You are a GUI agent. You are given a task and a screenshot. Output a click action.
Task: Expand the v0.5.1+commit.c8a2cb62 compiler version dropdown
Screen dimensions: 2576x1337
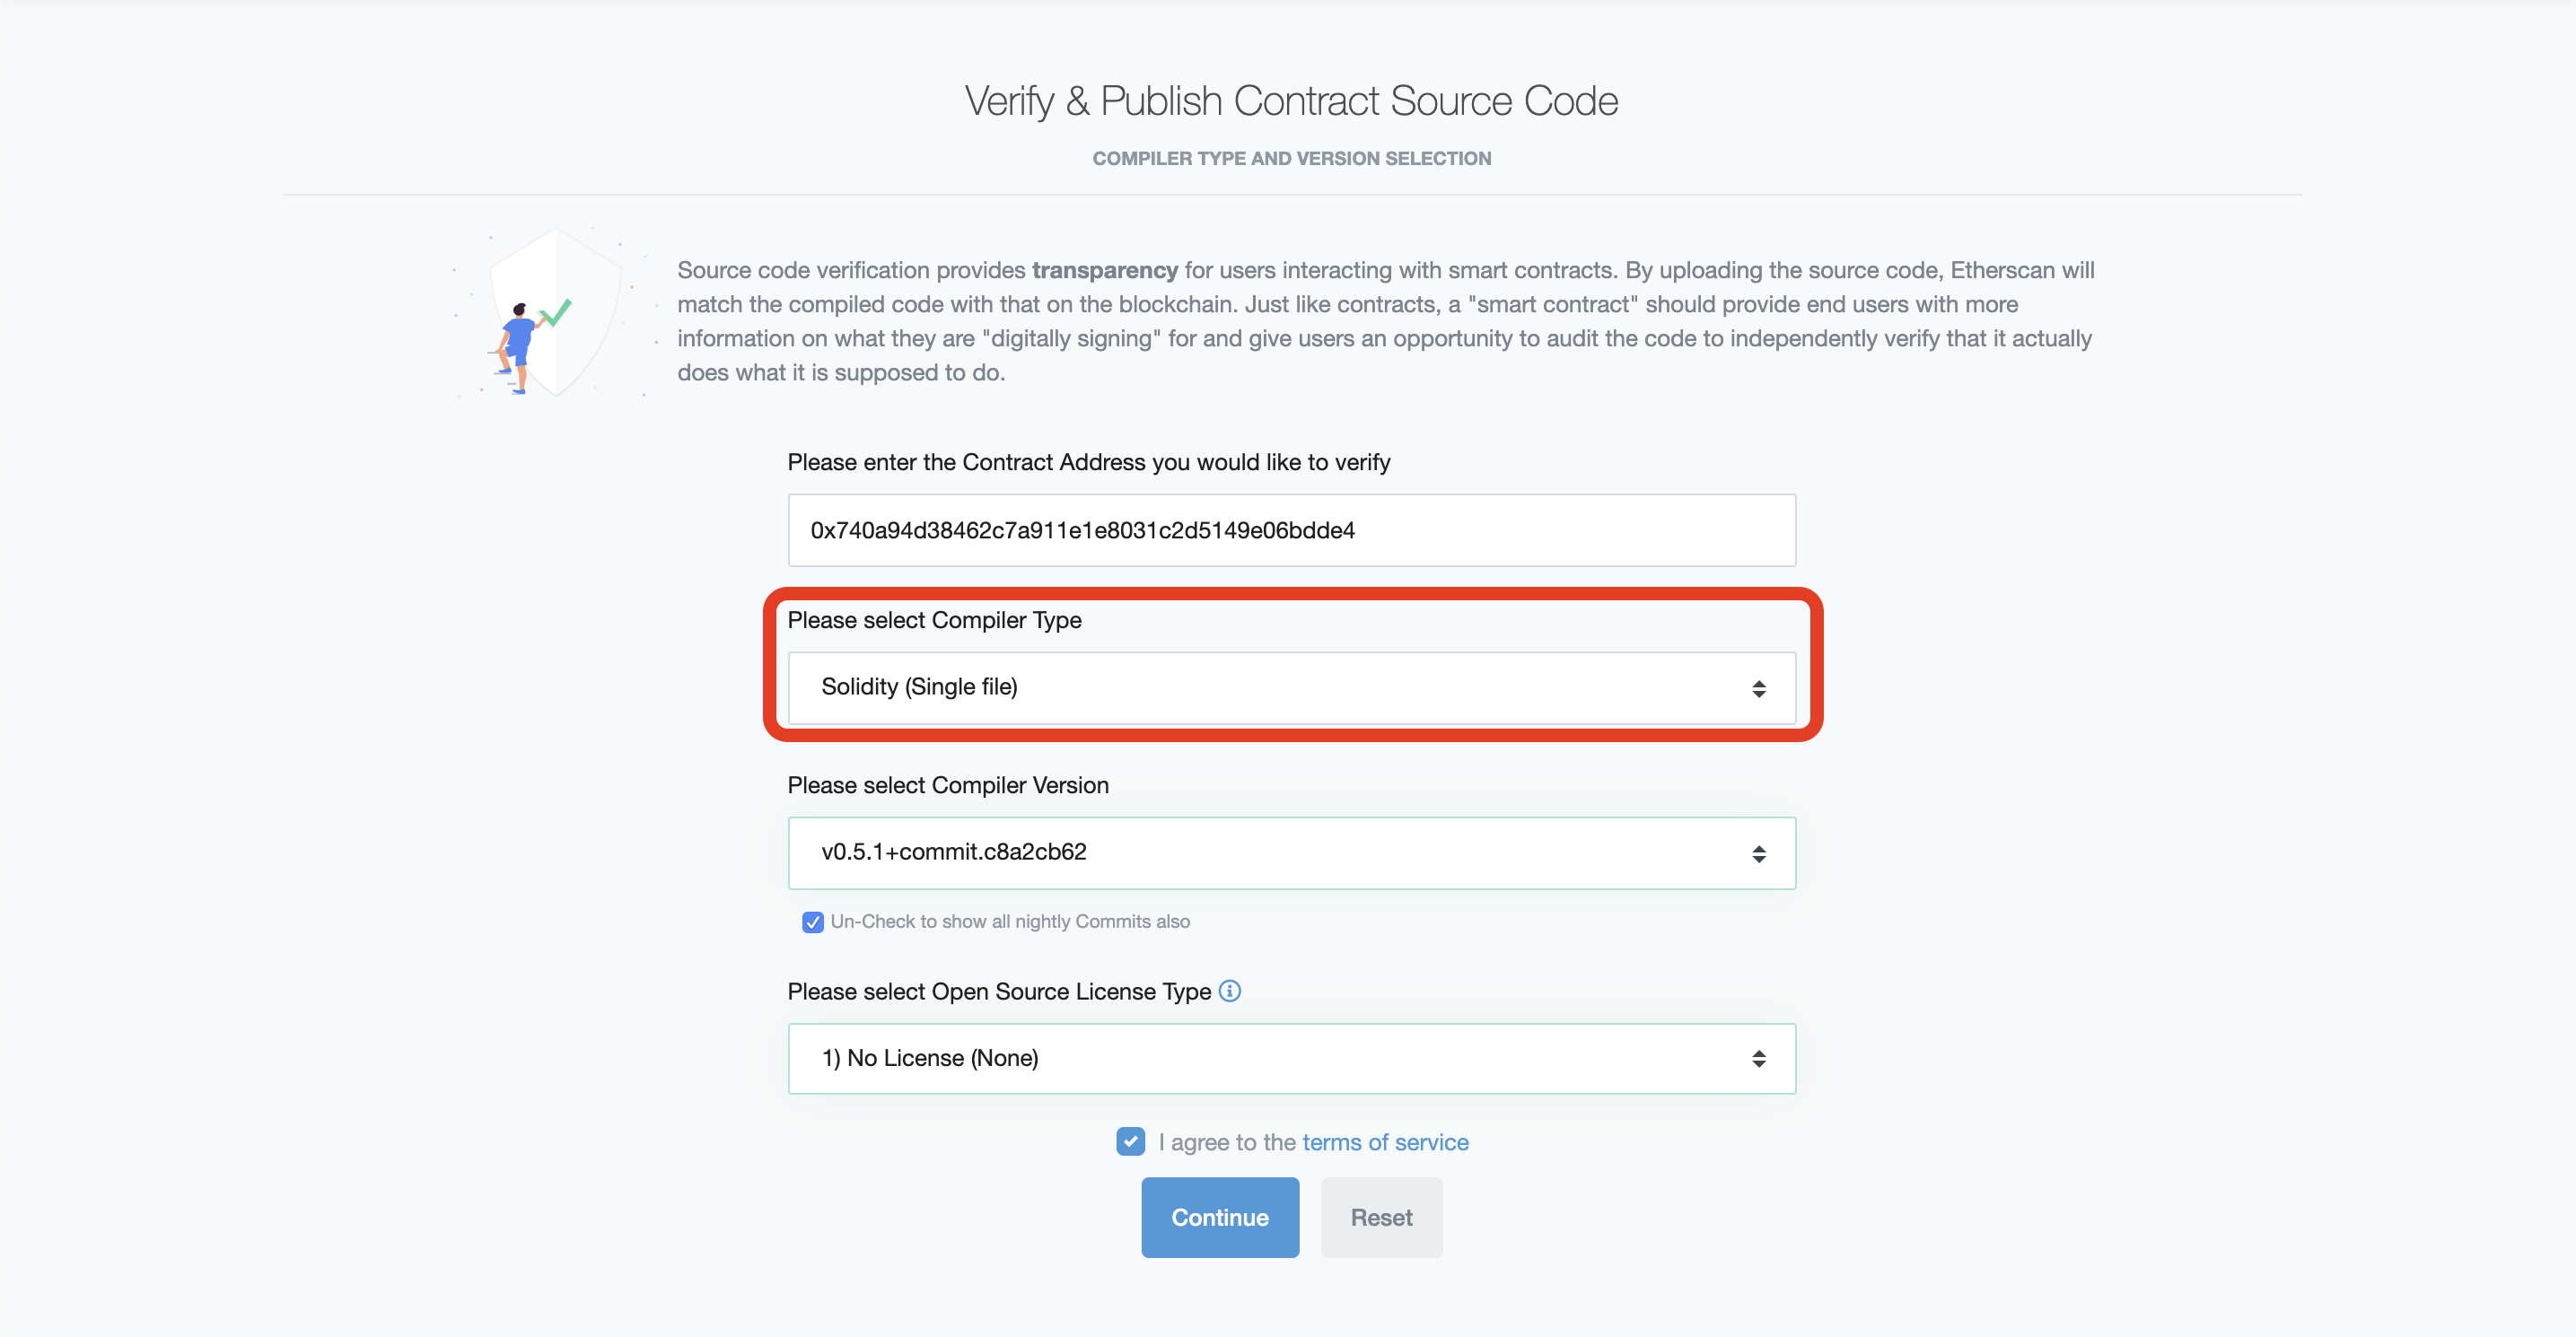pos(1290,853)
